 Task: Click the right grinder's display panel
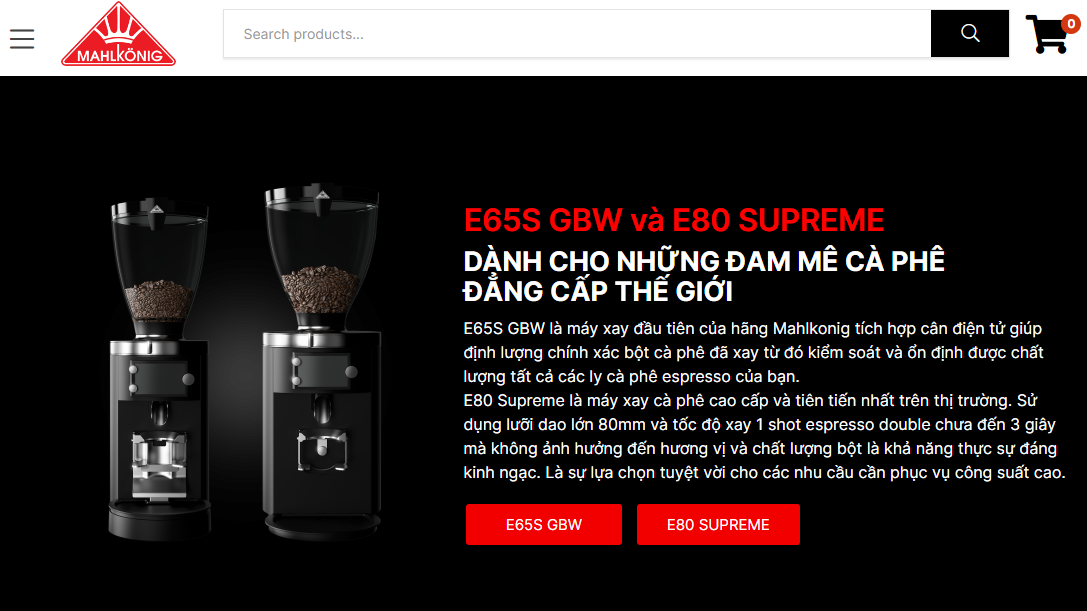pos(322,372)
